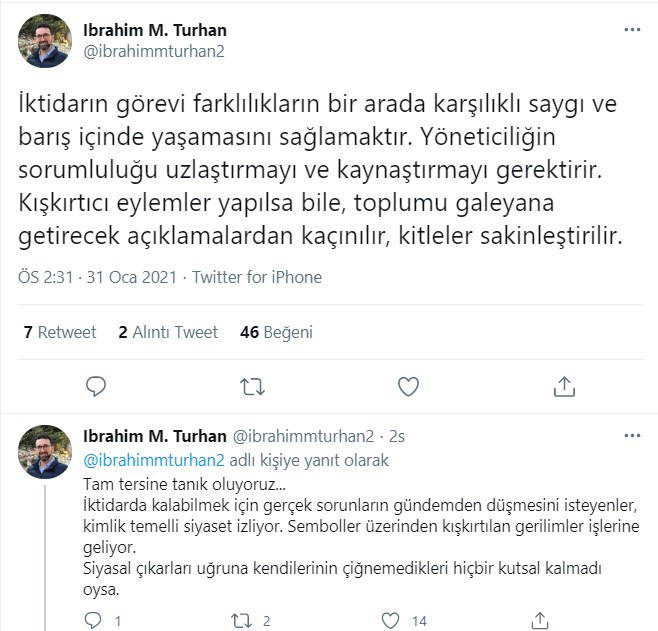The width and height of the screenshot is (658, 631).
Task: Open the Twitter for iPhone source link
Action: click(257, 277)
